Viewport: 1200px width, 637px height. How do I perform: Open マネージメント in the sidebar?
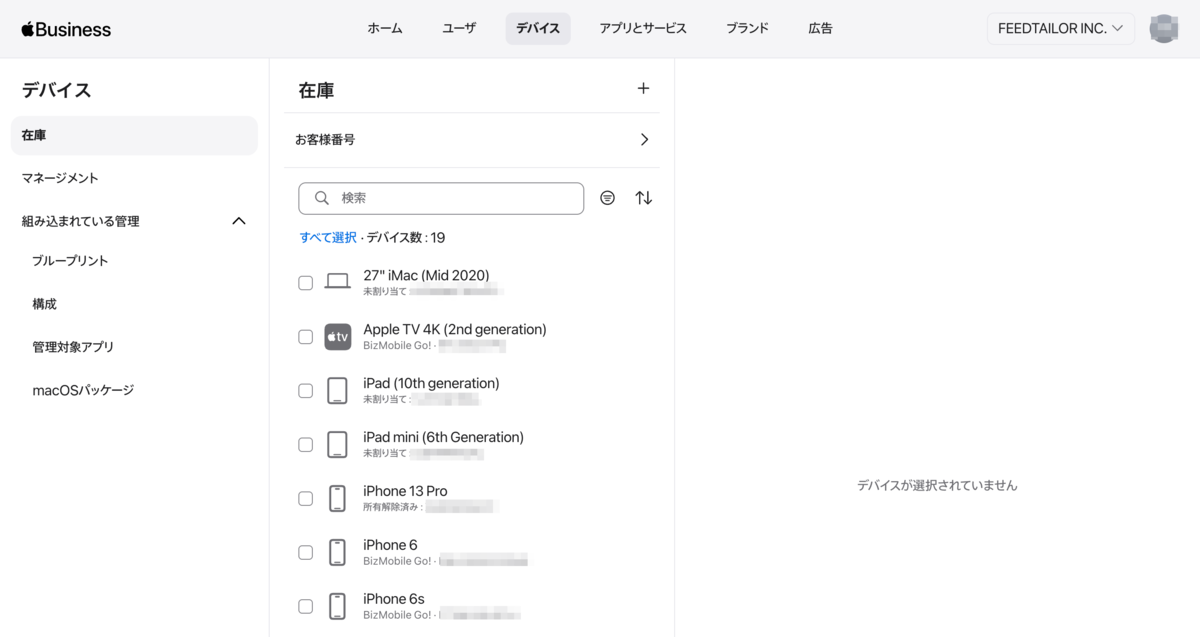pyautogui.click(x=60, y=178)
